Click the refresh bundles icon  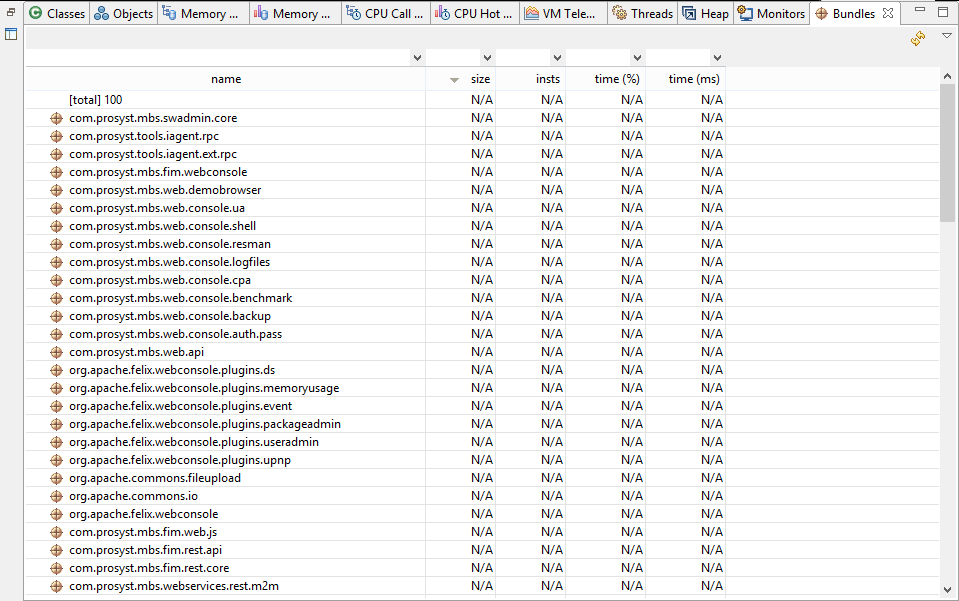[x=917, y=38]
